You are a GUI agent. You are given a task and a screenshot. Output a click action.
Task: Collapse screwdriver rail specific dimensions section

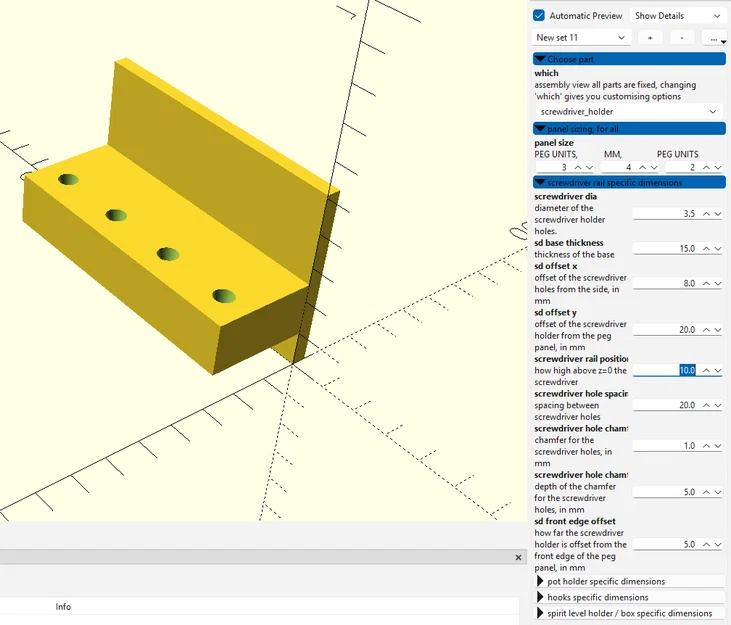point(629,182)
